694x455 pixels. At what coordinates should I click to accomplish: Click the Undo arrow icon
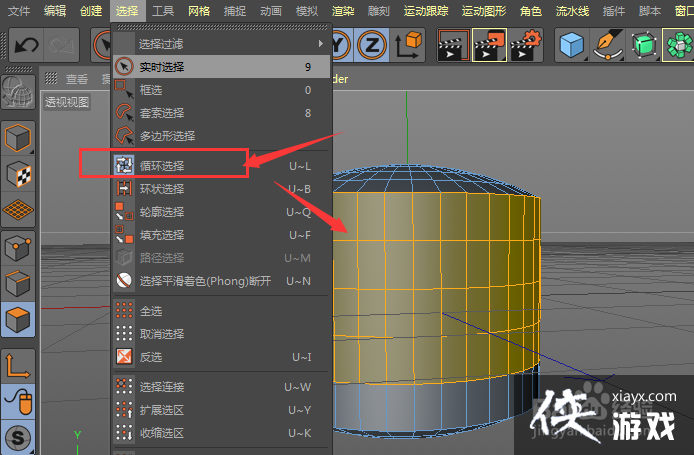(26, 45)
